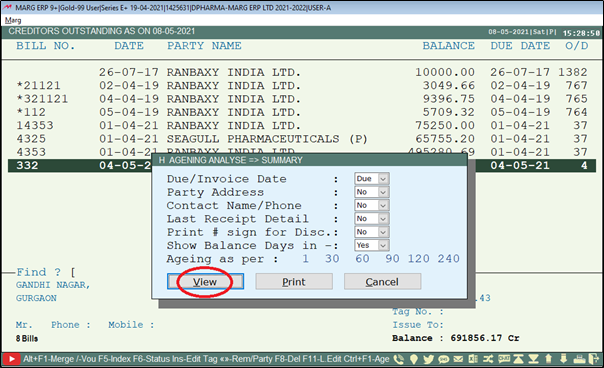Click the shuffle arrows icon
Image resolution: width=604 pixels, height=368 pixels.
tap(488, 359)
